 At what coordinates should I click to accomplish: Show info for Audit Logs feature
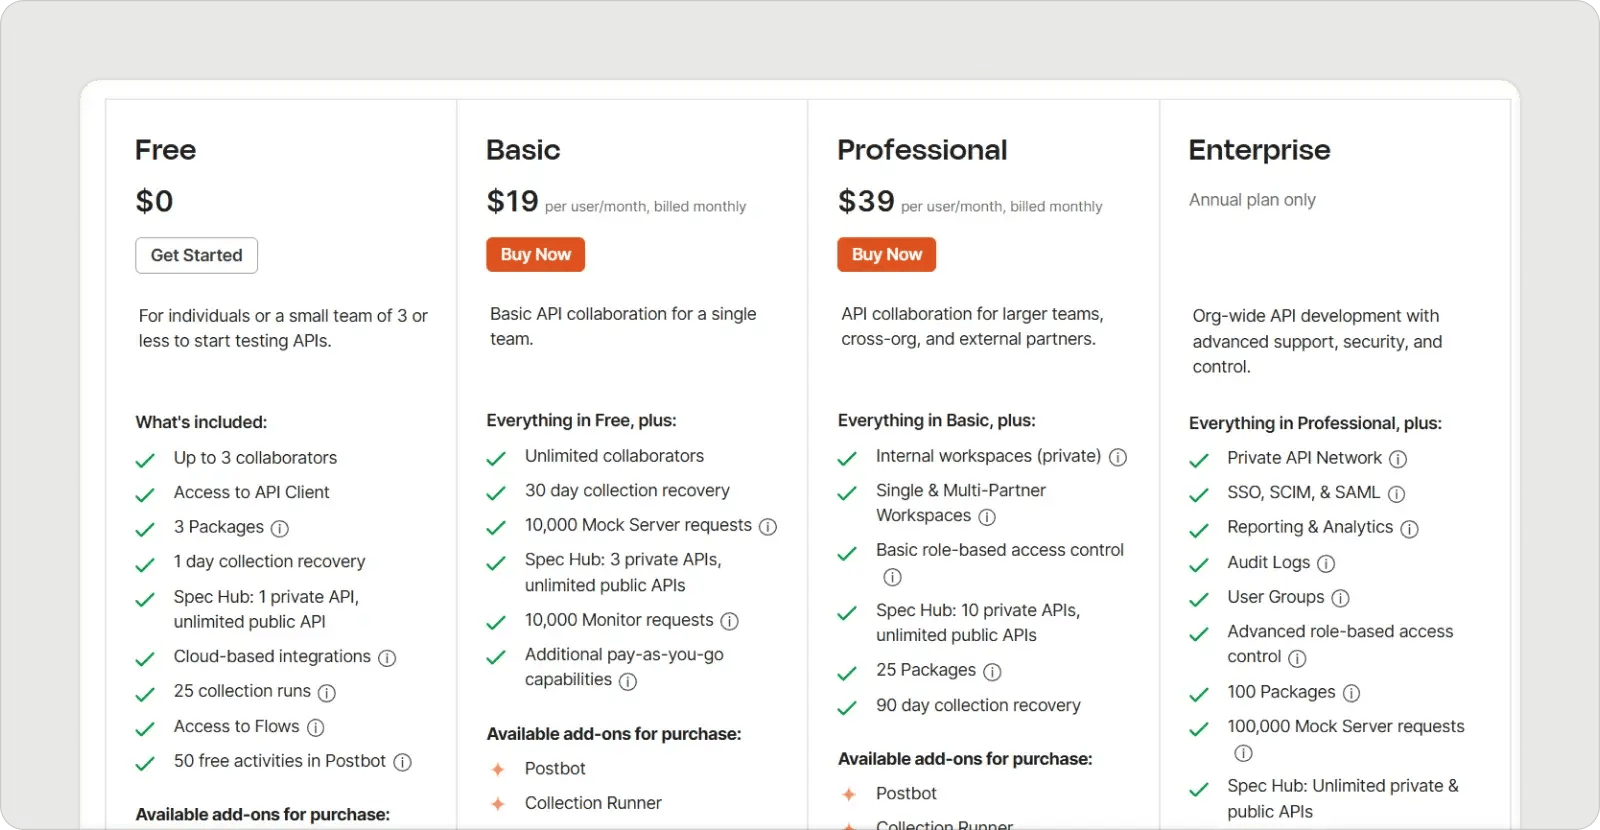pyautogui.click(x=1326, y=564)
